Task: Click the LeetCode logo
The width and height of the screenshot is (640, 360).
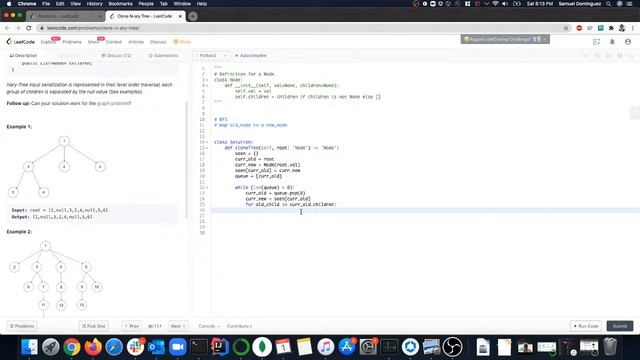Action: [x=20, y=42]
